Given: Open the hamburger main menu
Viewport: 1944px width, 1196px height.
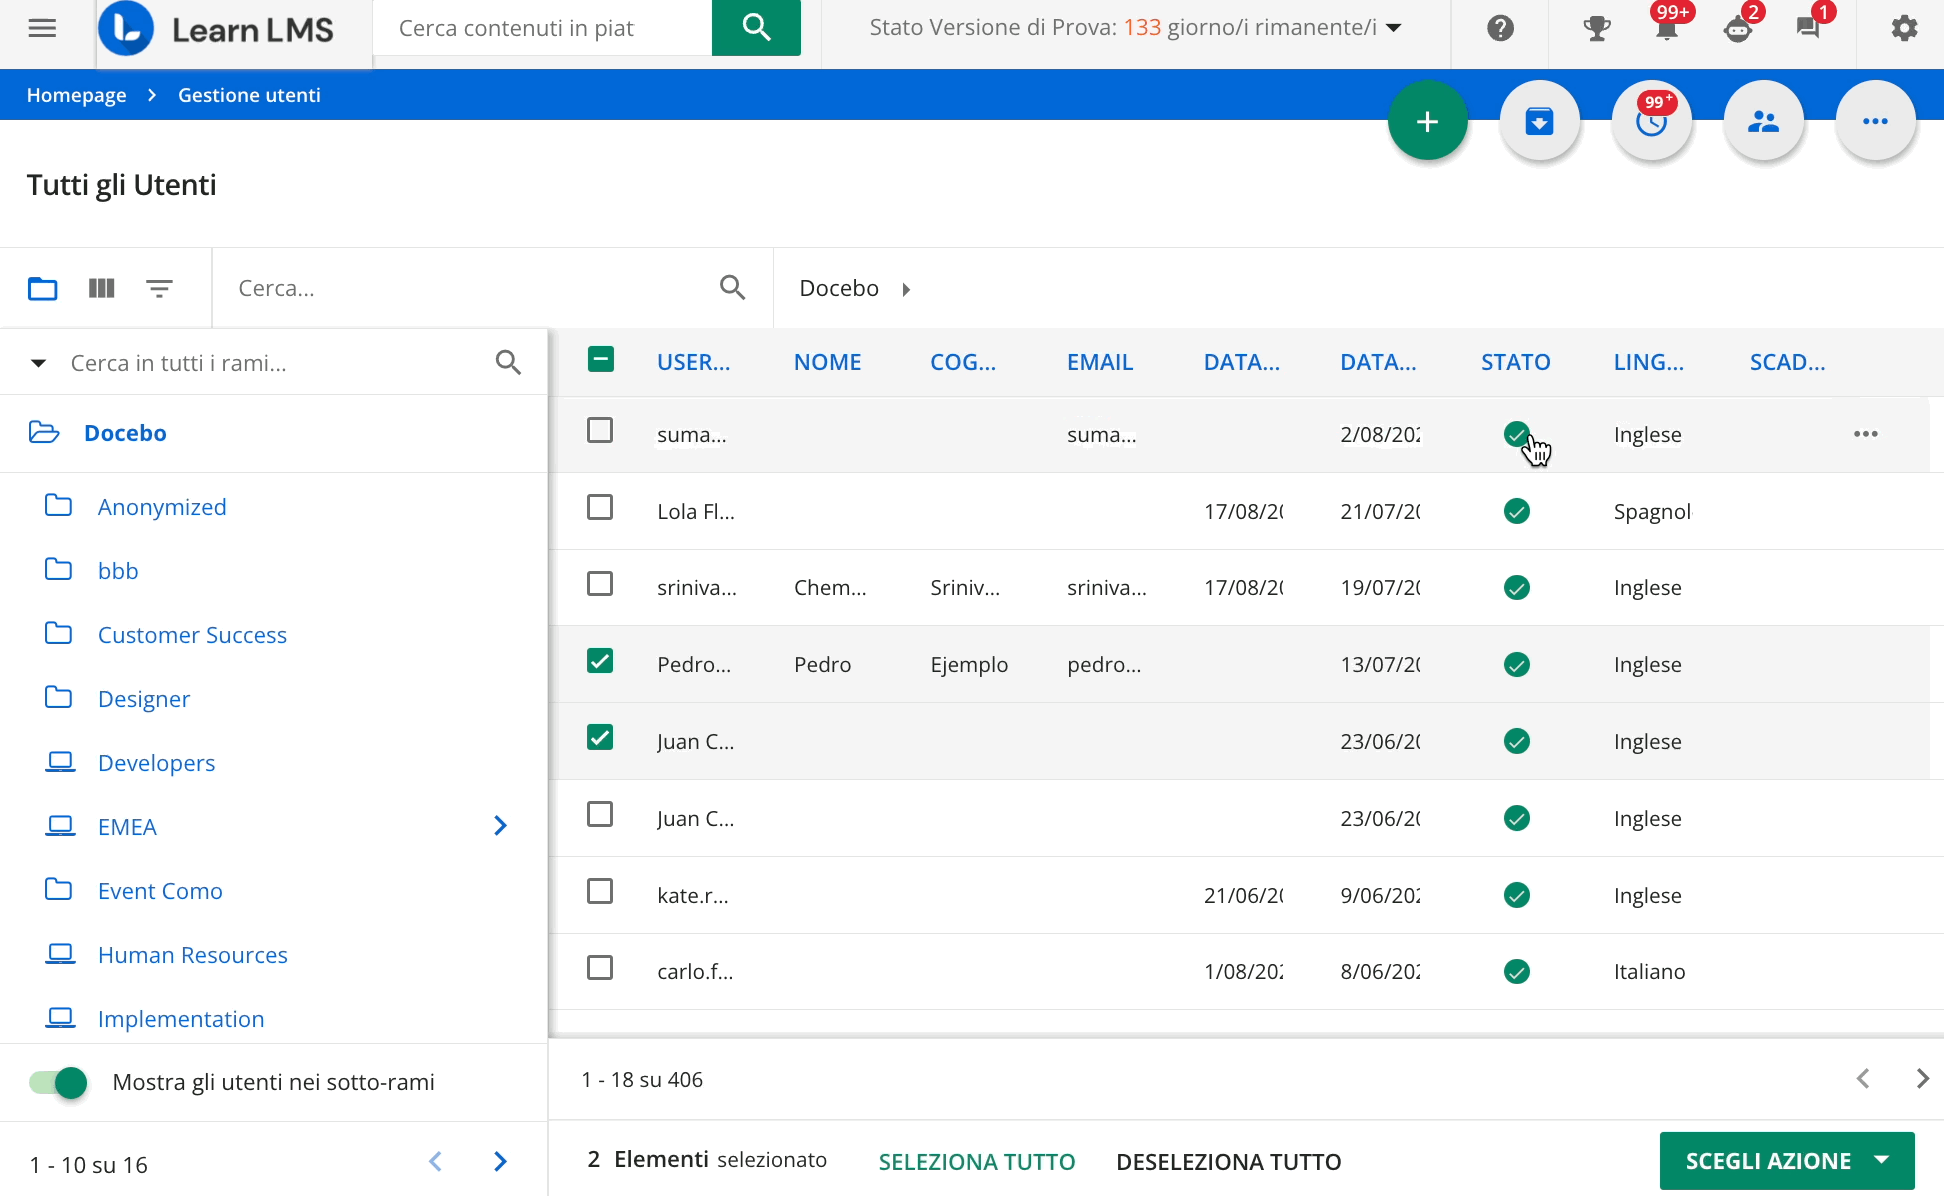Looking at the screenshot, I should click(42, 28).
